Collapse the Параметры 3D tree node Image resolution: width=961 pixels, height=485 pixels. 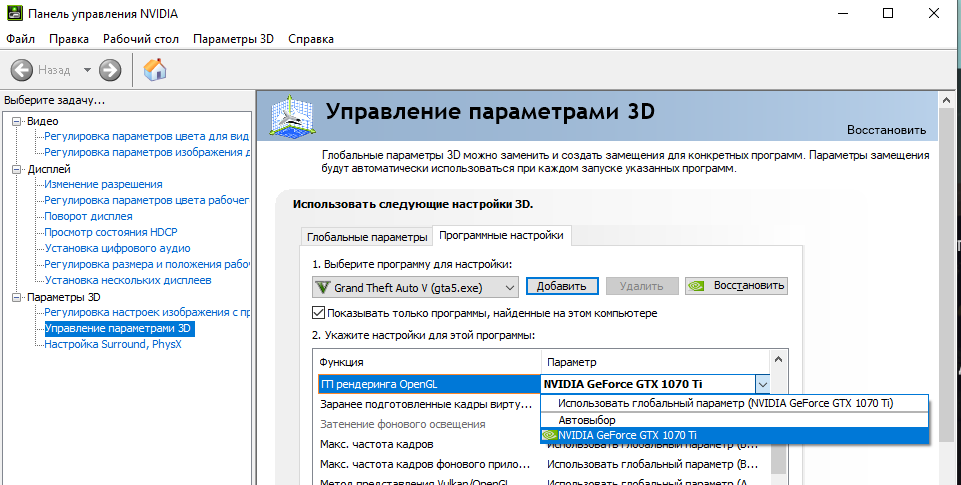click(17, 297)
